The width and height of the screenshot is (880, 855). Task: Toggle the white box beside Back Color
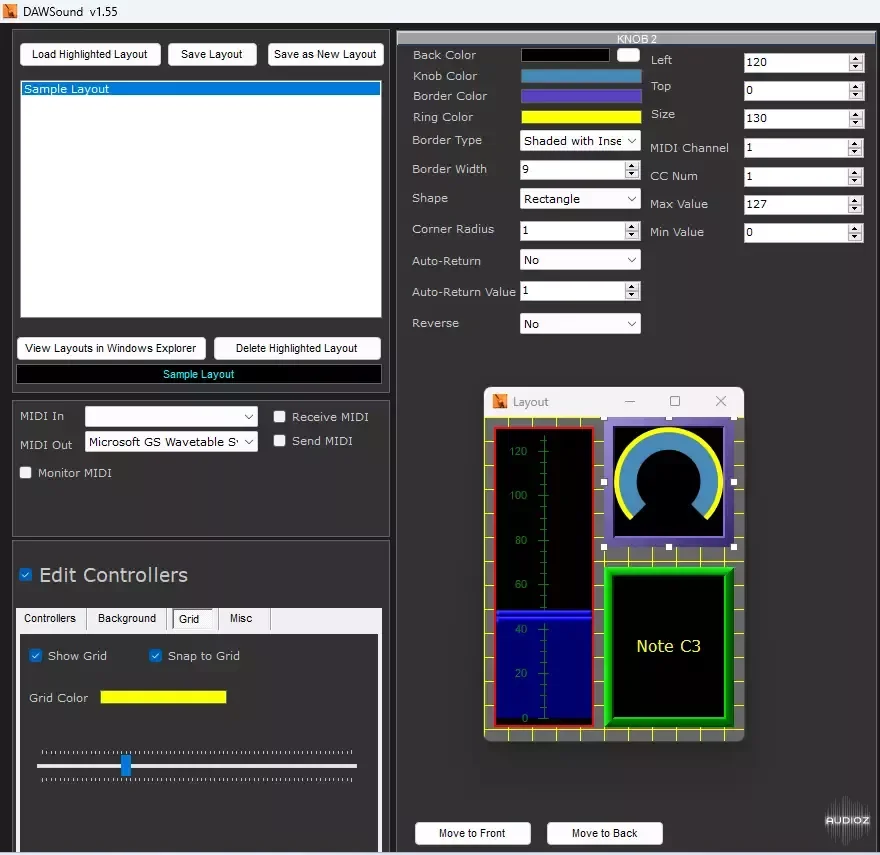(628, 55)
